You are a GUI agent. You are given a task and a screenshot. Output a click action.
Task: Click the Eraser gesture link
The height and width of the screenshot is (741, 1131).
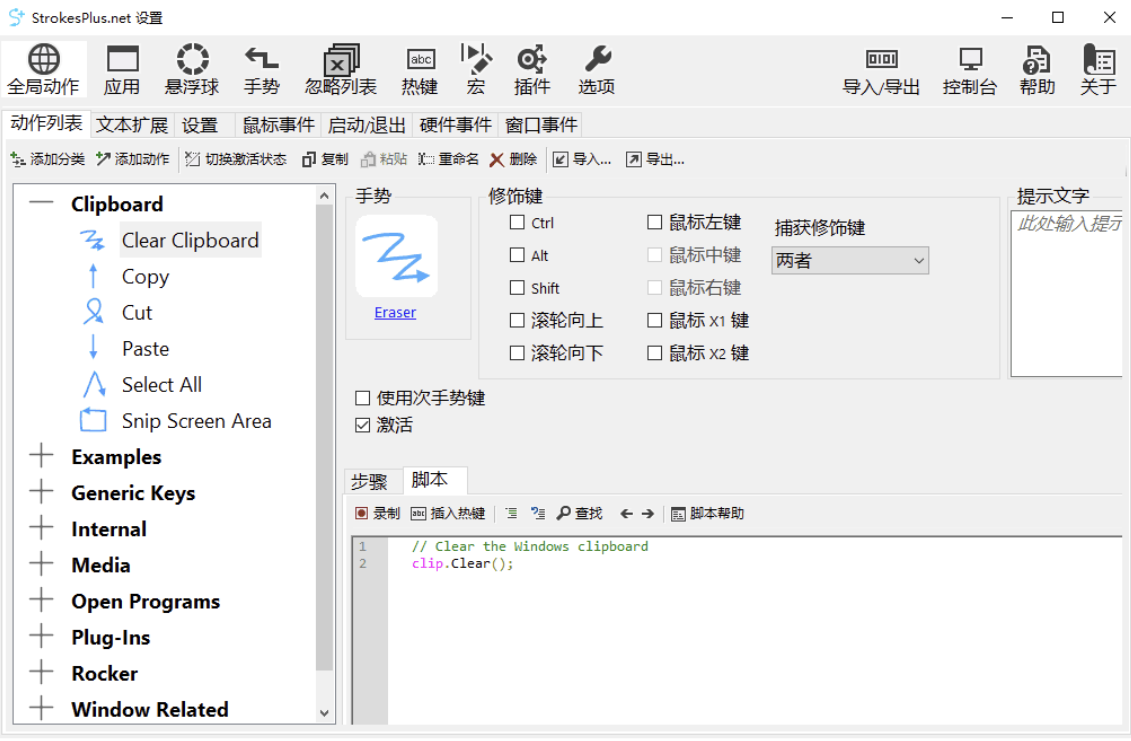coord(395,312)
